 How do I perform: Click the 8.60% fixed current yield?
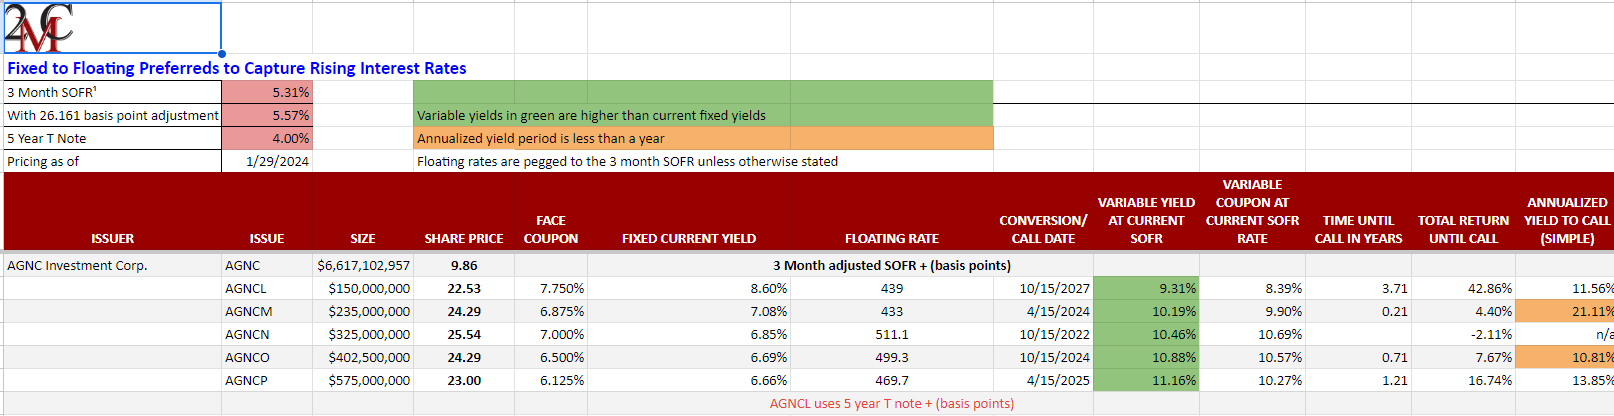(x=689, y=288)
